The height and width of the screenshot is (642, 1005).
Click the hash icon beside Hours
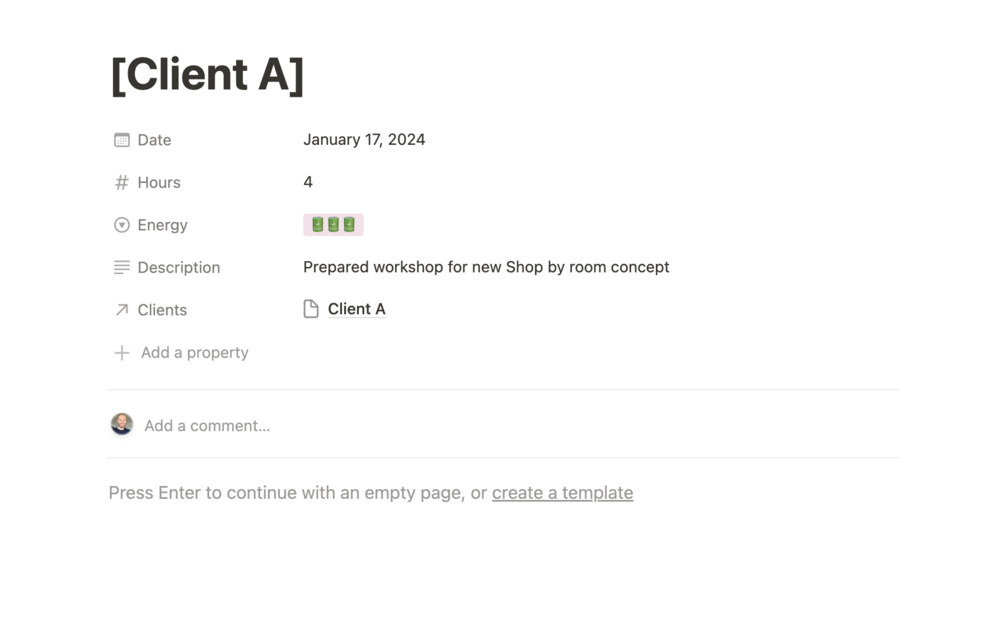[122, 182]
